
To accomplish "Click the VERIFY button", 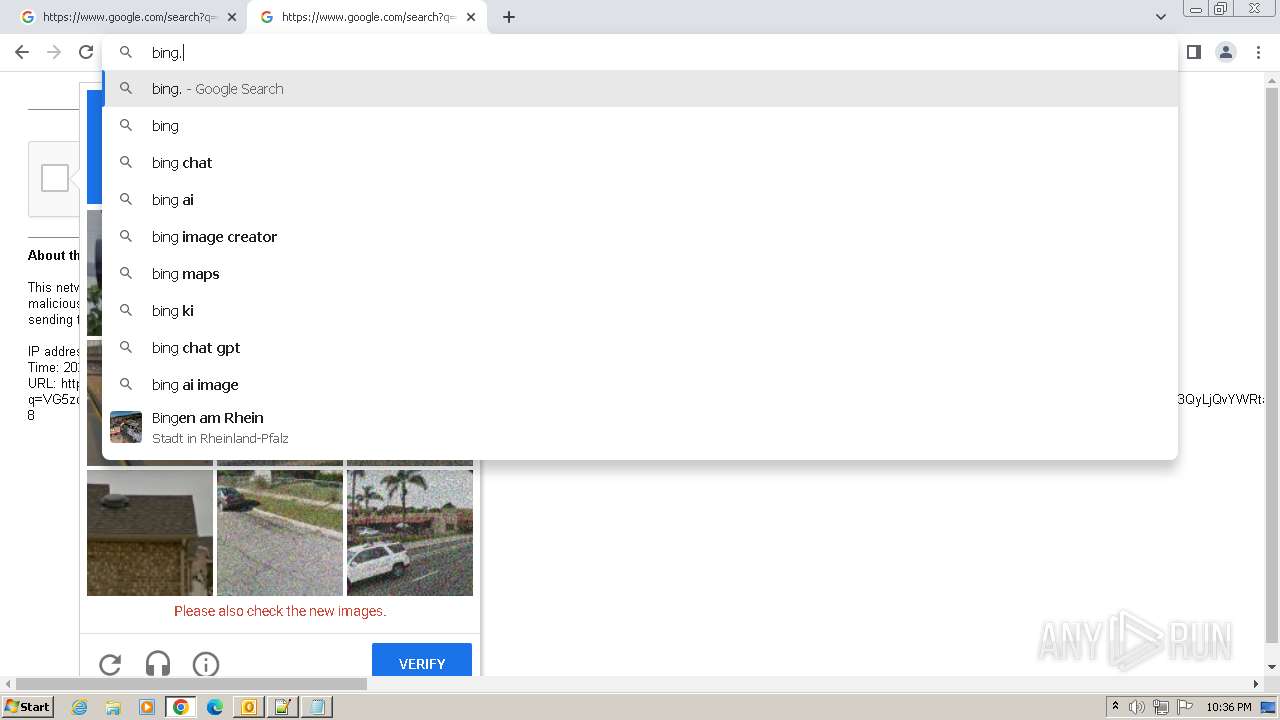I will pos(422,660).
